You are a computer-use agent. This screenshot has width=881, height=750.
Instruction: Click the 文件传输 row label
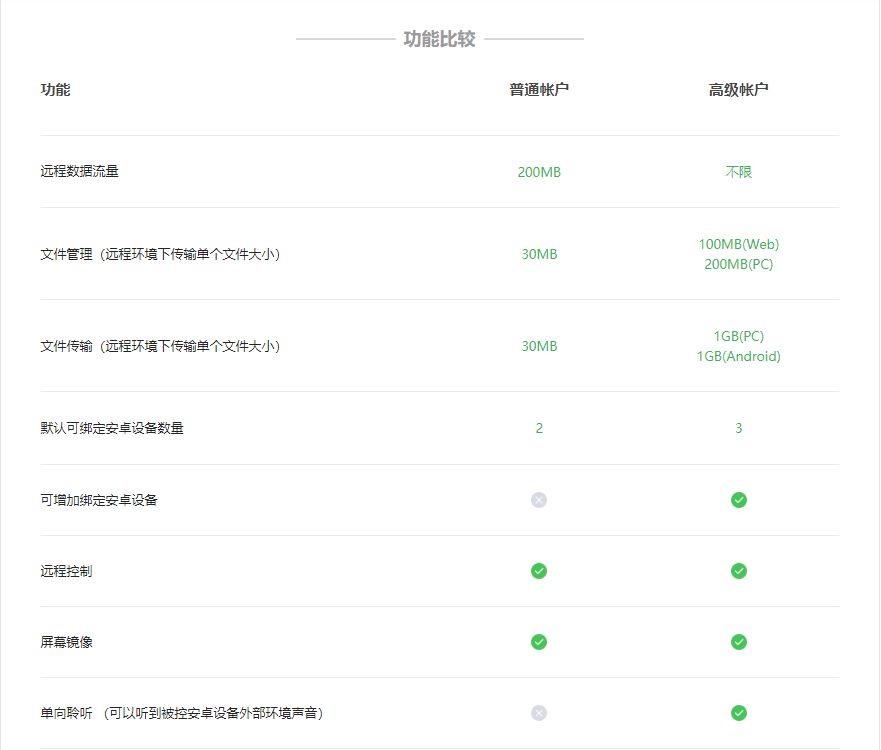(x=160, y=347)
